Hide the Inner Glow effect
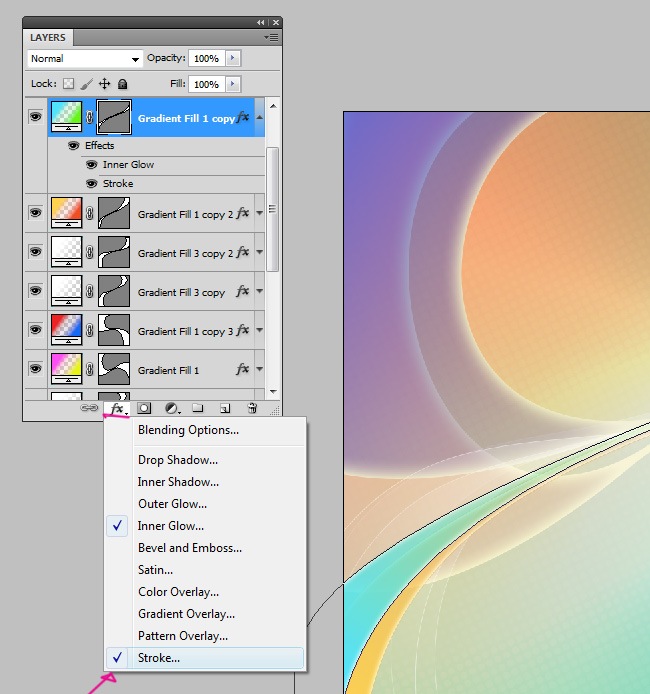The height and width of the screenshot is (694, 650). click(x=91, y=165)
